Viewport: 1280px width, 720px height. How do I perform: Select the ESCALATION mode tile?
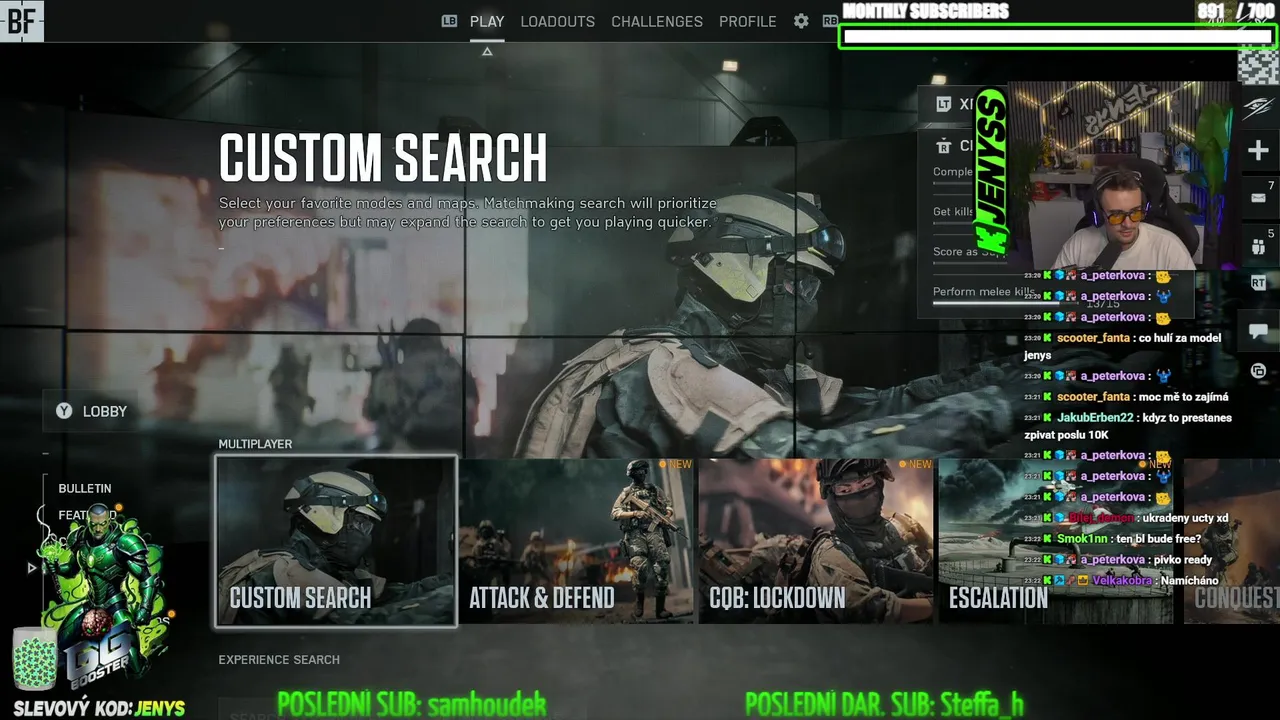[x=1056, y=541]
